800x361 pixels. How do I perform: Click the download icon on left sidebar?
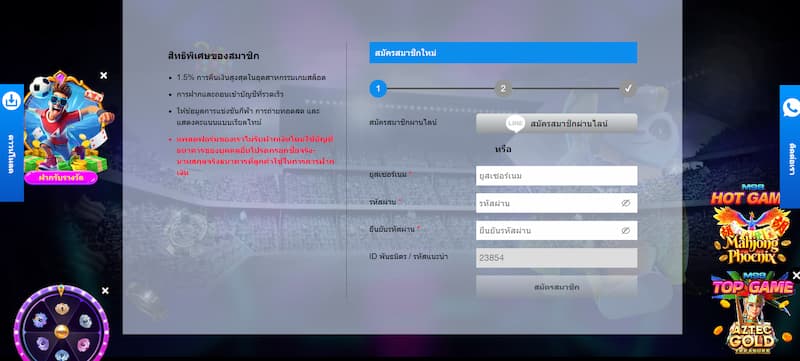(x=11, y=101)
